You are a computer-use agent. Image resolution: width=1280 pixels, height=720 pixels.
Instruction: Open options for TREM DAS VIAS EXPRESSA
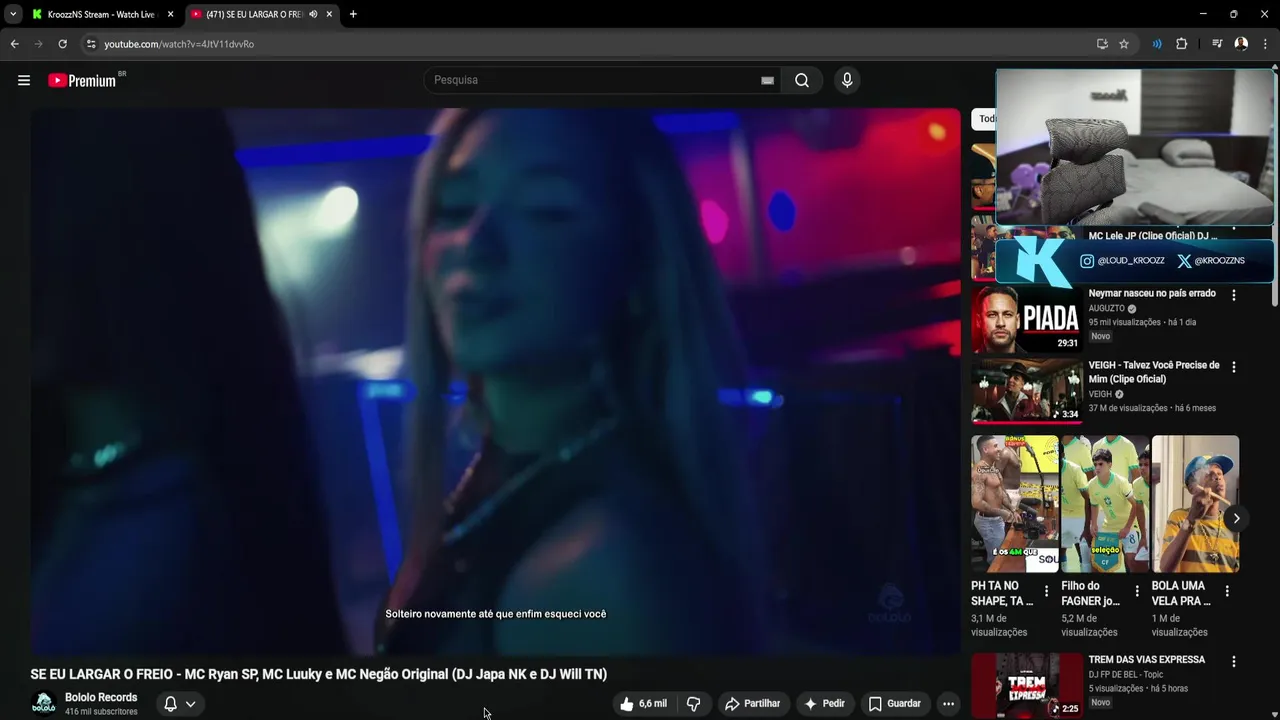(x=1233, y=661)
